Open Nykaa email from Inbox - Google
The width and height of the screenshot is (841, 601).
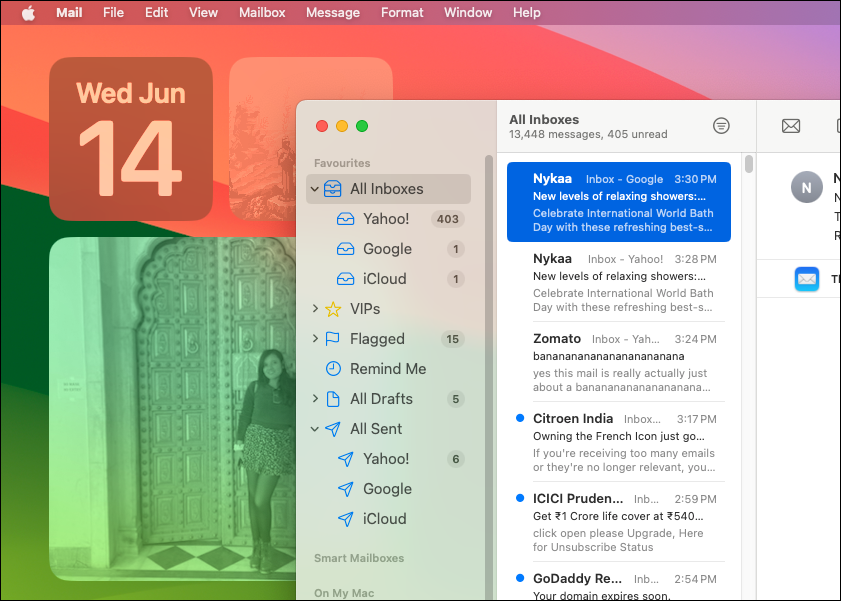pos(618,202)
